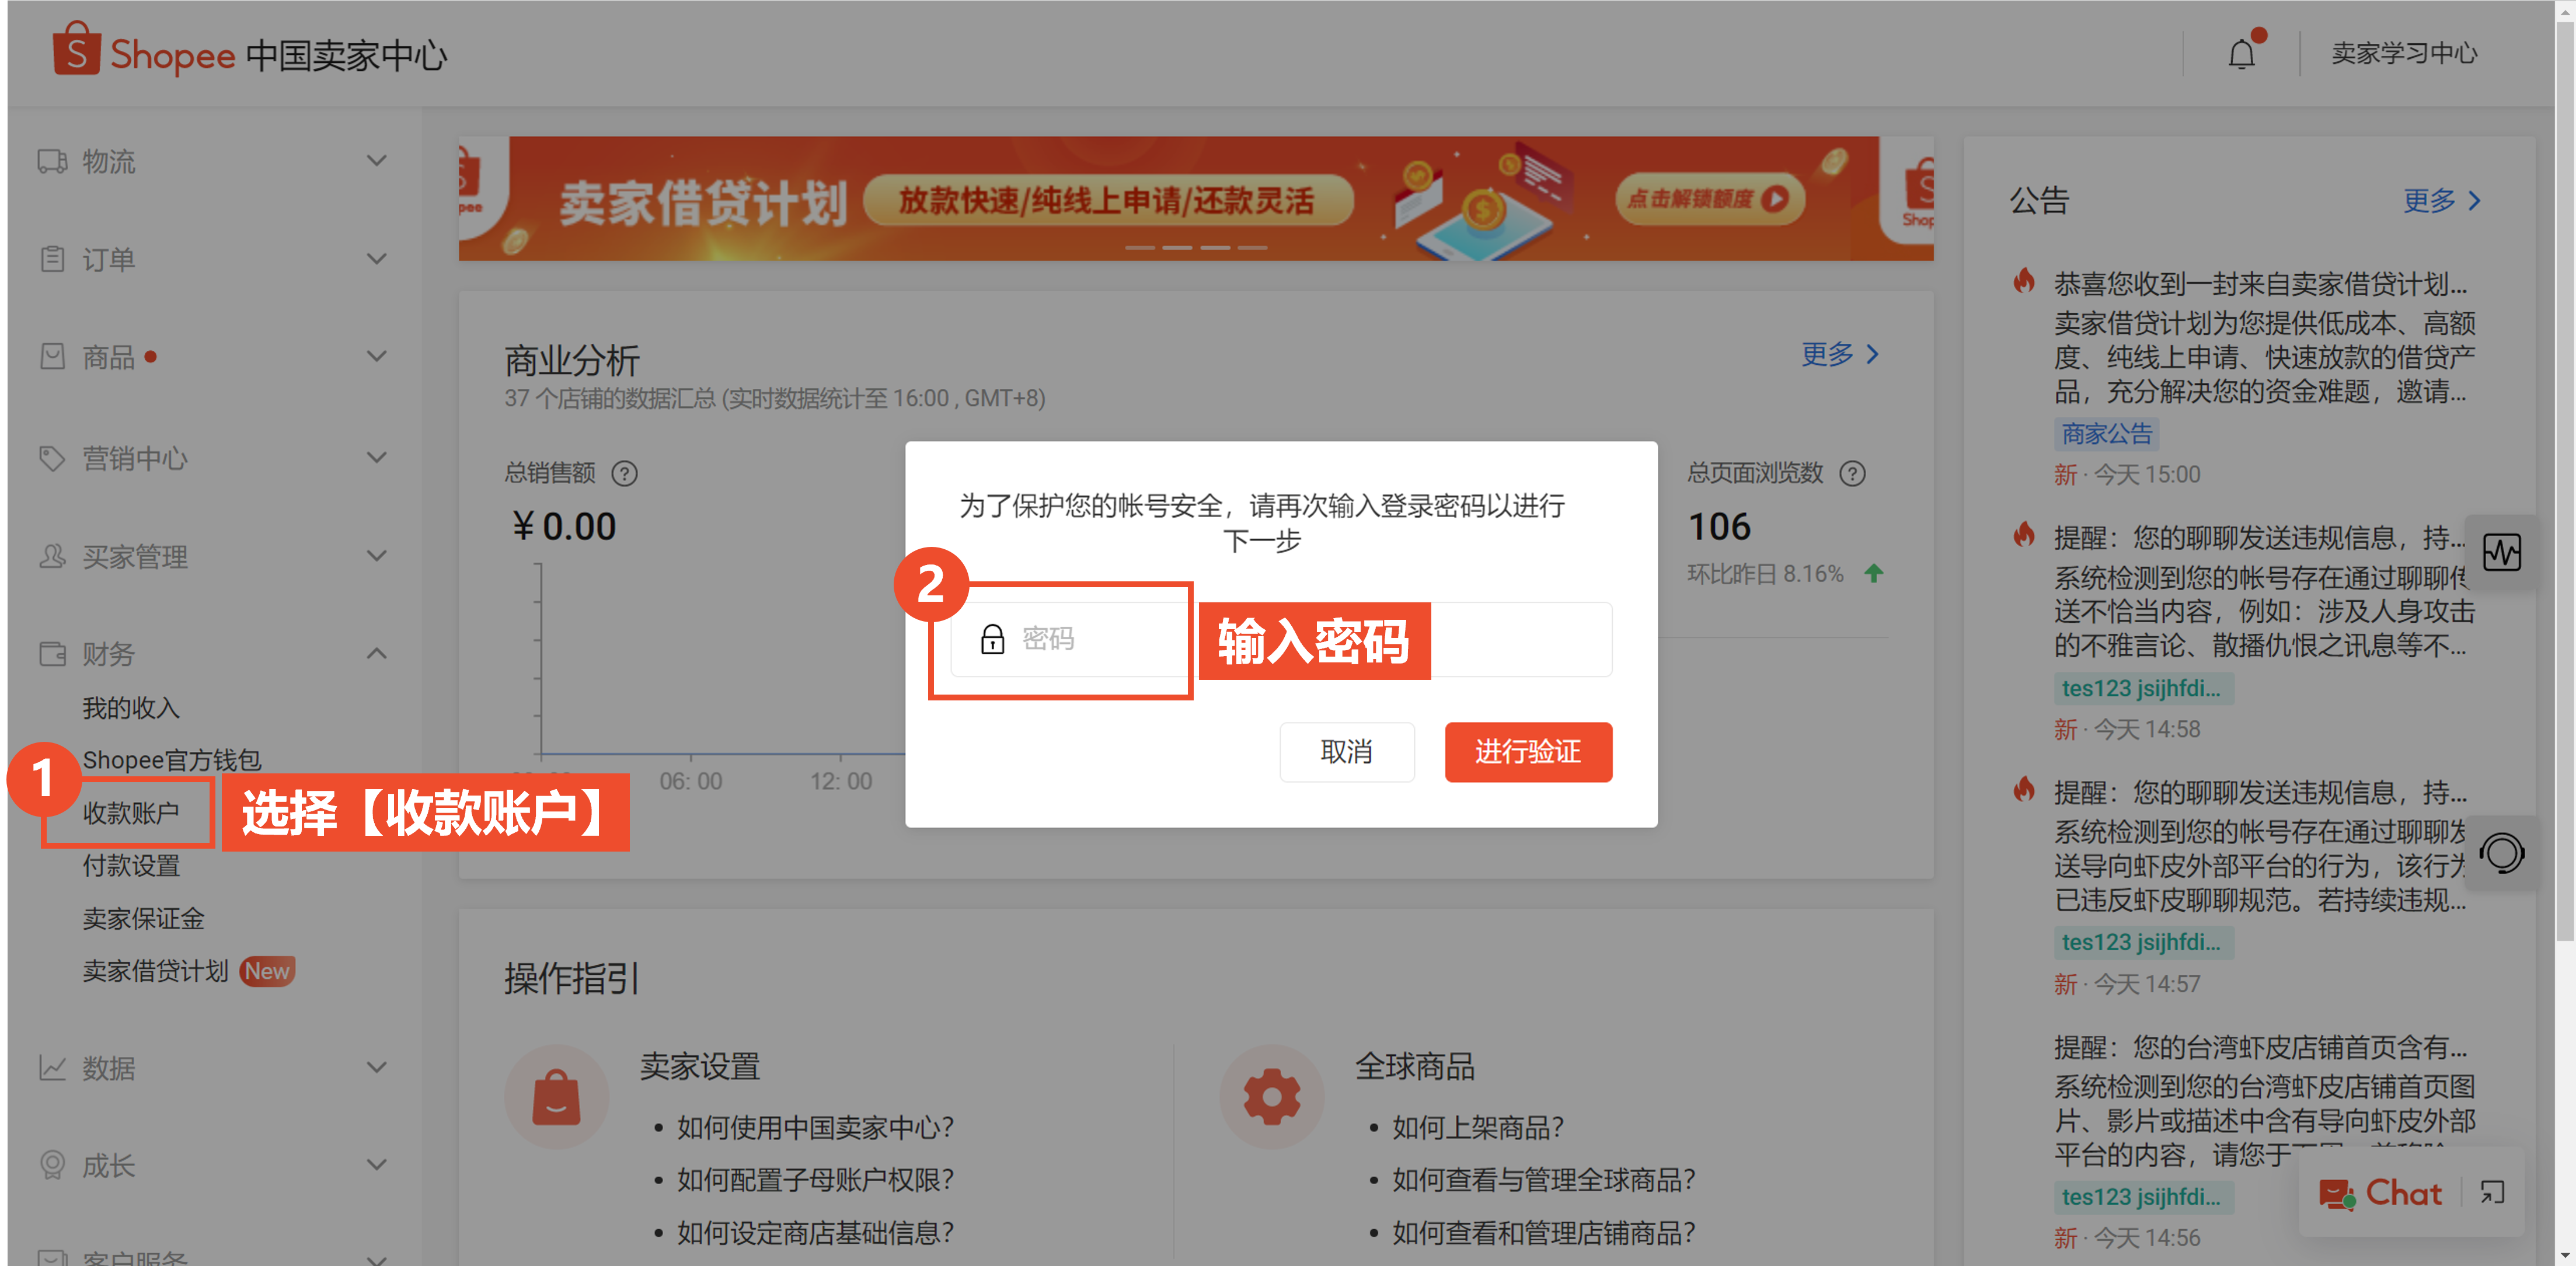Open 如何上架商品? guide

(1478, 1127)
